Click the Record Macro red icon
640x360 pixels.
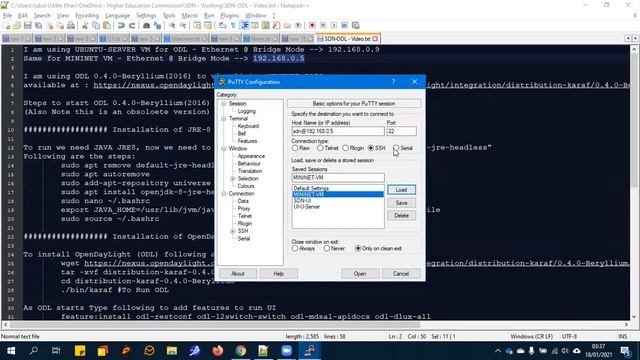click(312, 25)
